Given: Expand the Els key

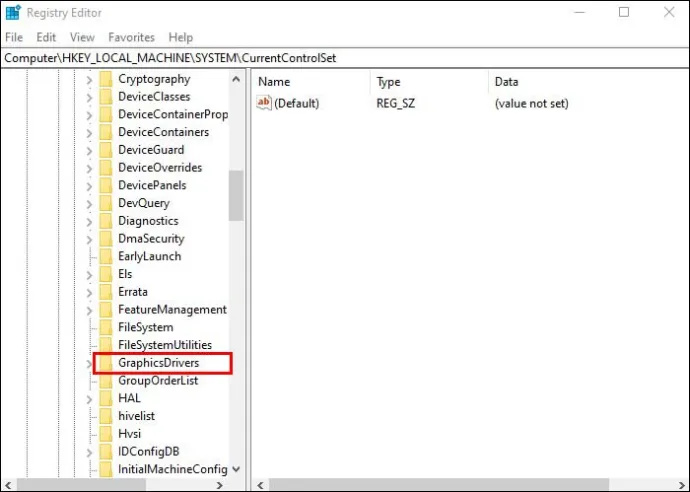Looking at the screenshot, I should tap(89, 275).
